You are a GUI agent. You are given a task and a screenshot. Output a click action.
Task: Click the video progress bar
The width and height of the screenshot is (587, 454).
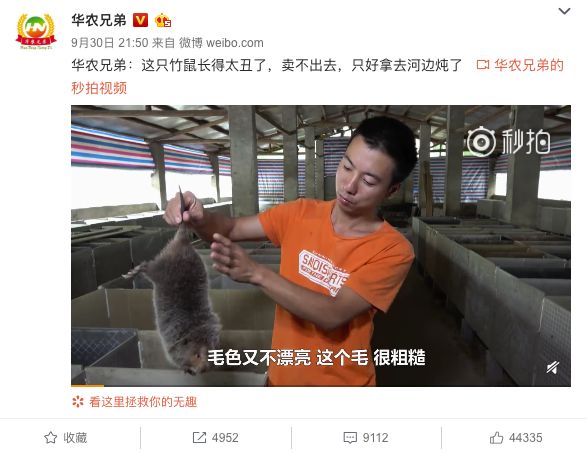[x=321, y=385]
